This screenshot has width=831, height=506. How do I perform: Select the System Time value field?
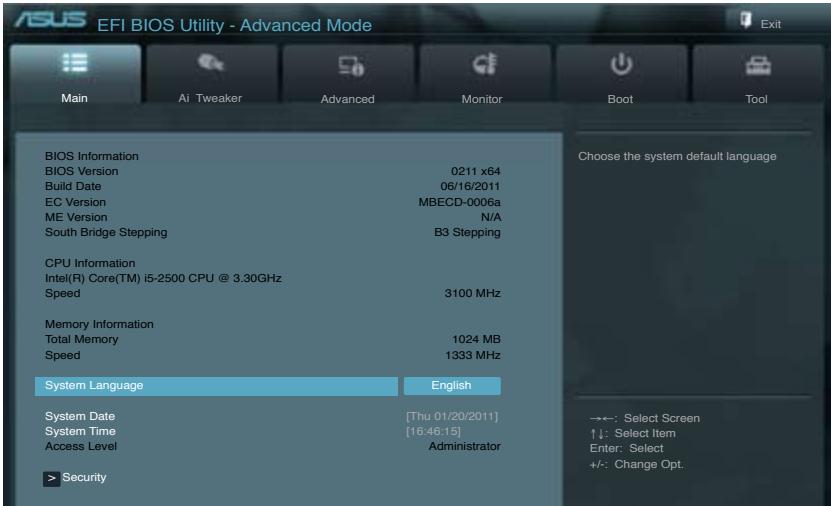pos(434,431)
